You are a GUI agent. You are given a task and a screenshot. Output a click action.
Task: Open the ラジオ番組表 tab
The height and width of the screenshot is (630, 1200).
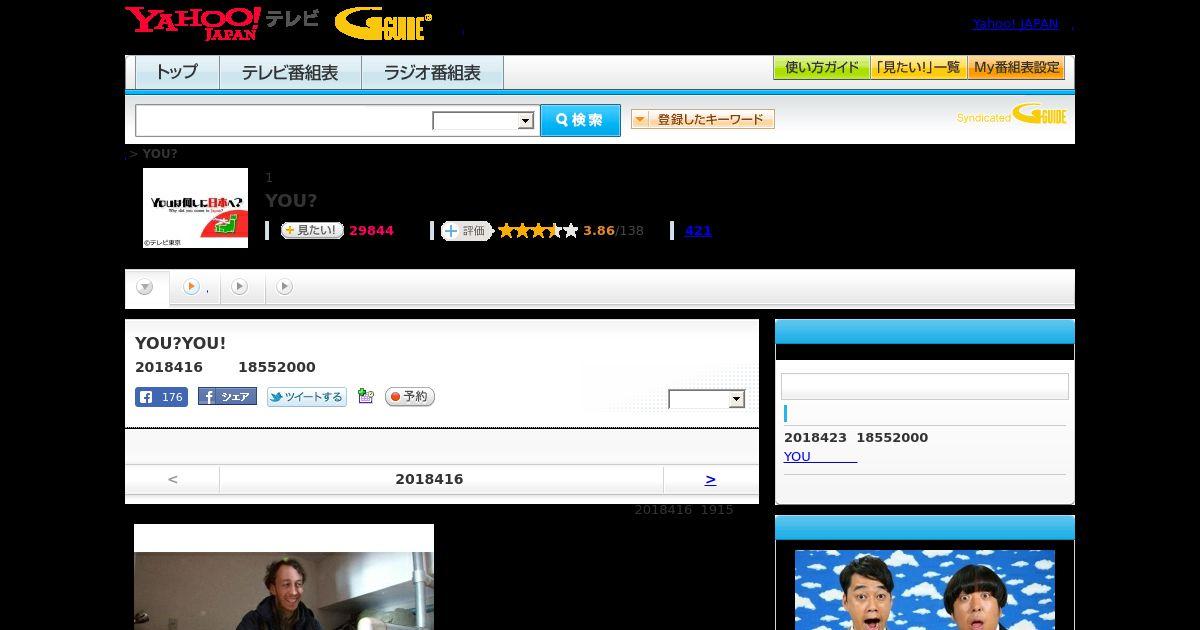(432, 73)
